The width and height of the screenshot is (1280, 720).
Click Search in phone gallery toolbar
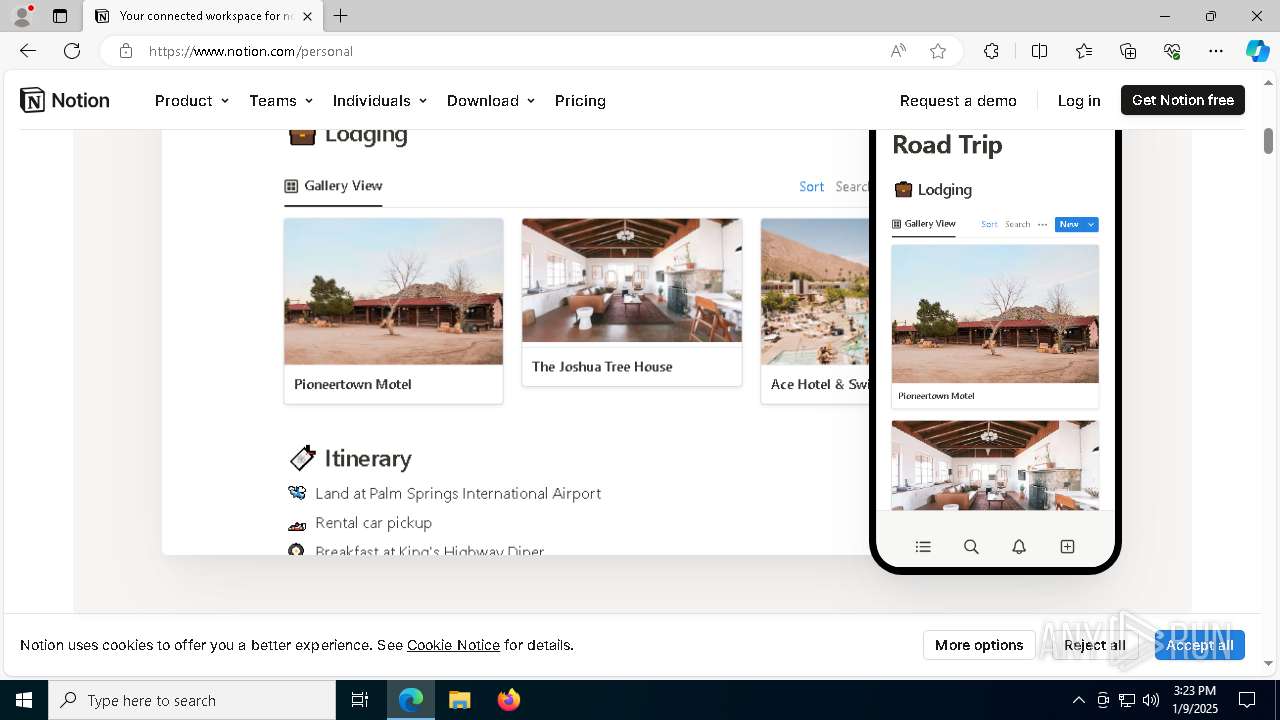[1017, 224]
